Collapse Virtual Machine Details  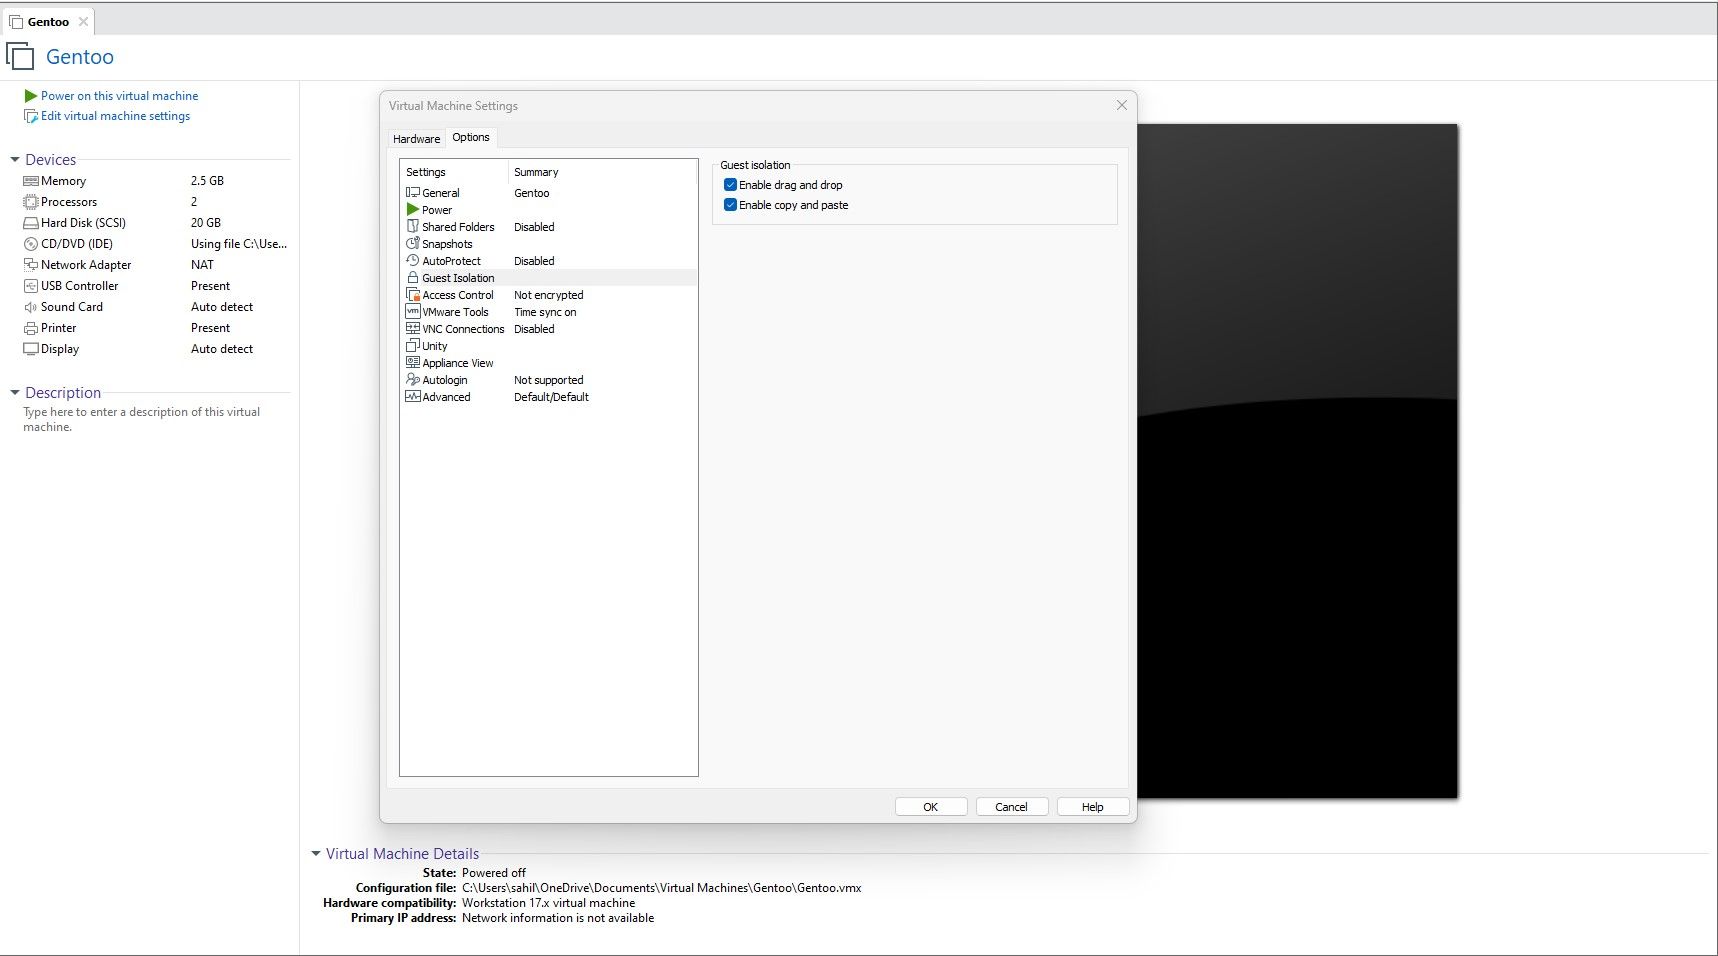tap(316, 853)
